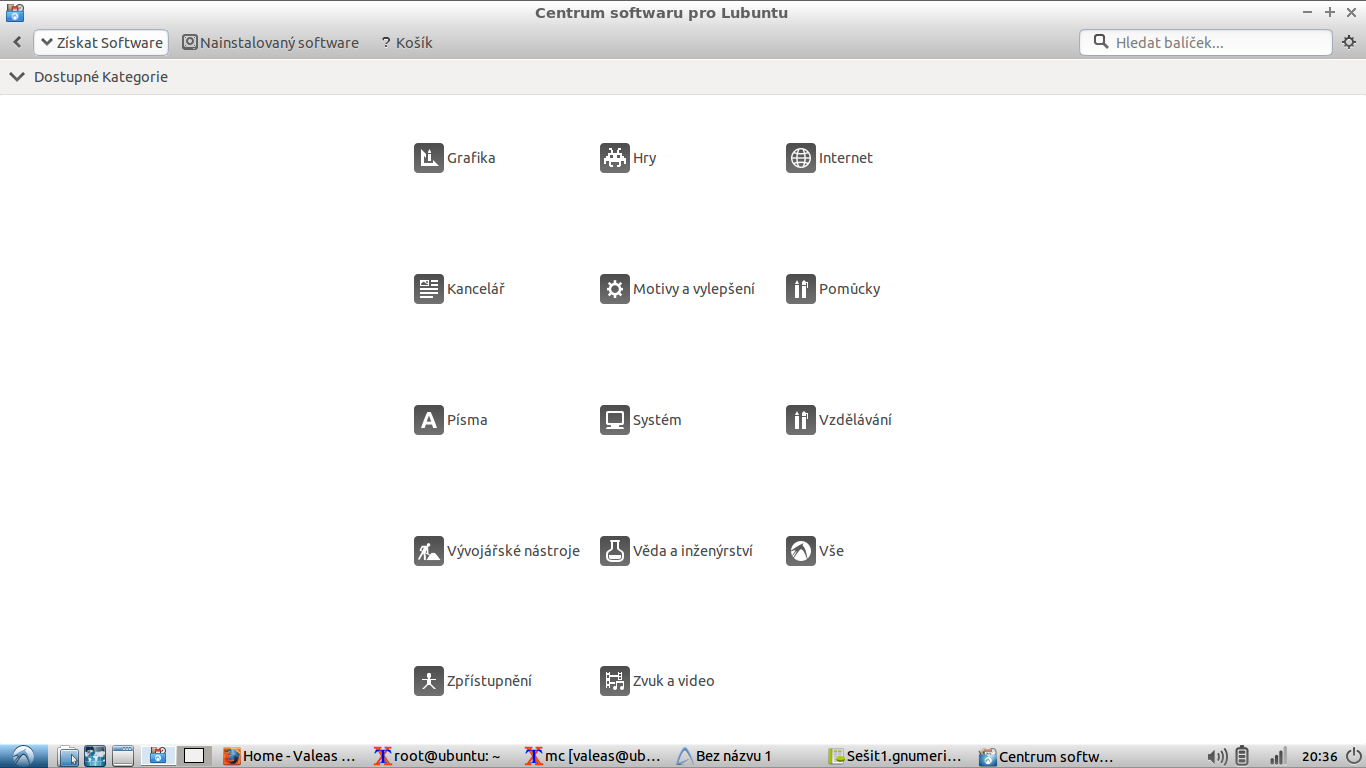This screenshot has height=768, width=1366.
Task: Click the 20:36 clock
Action: [1320, 756]
